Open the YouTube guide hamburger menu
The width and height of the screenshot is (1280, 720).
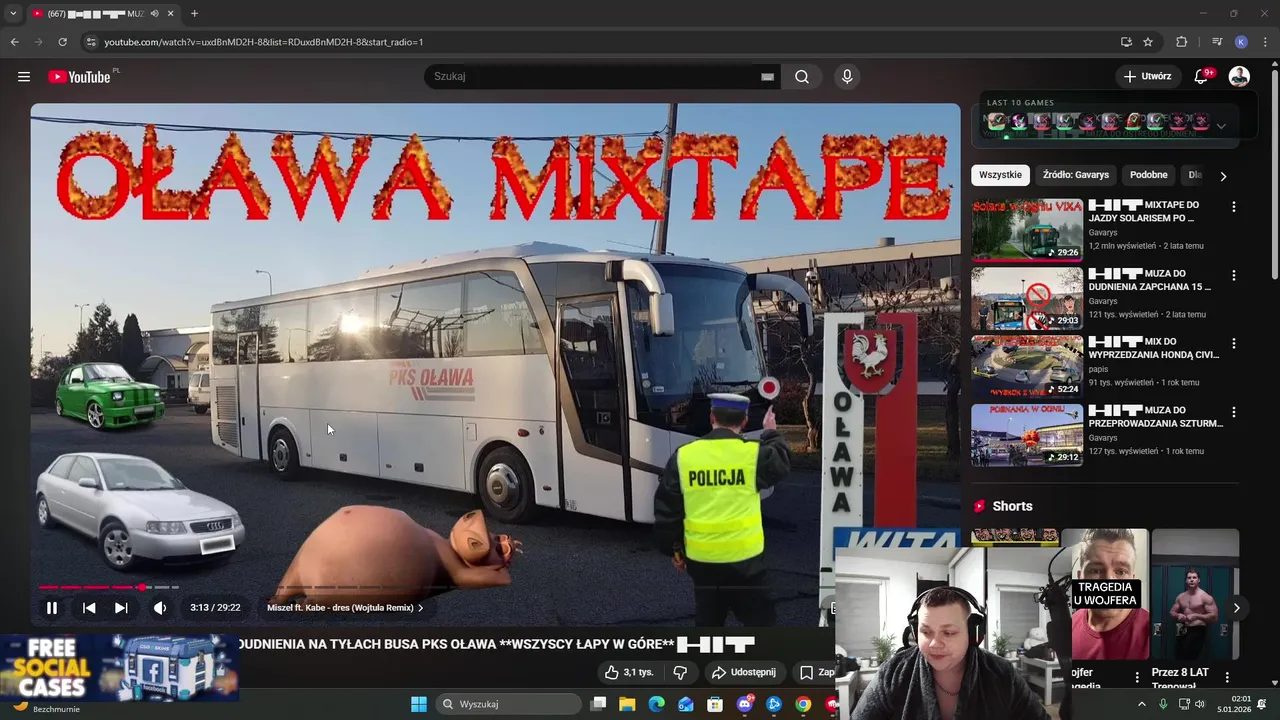pyautogui.click(x=24, y=77)
